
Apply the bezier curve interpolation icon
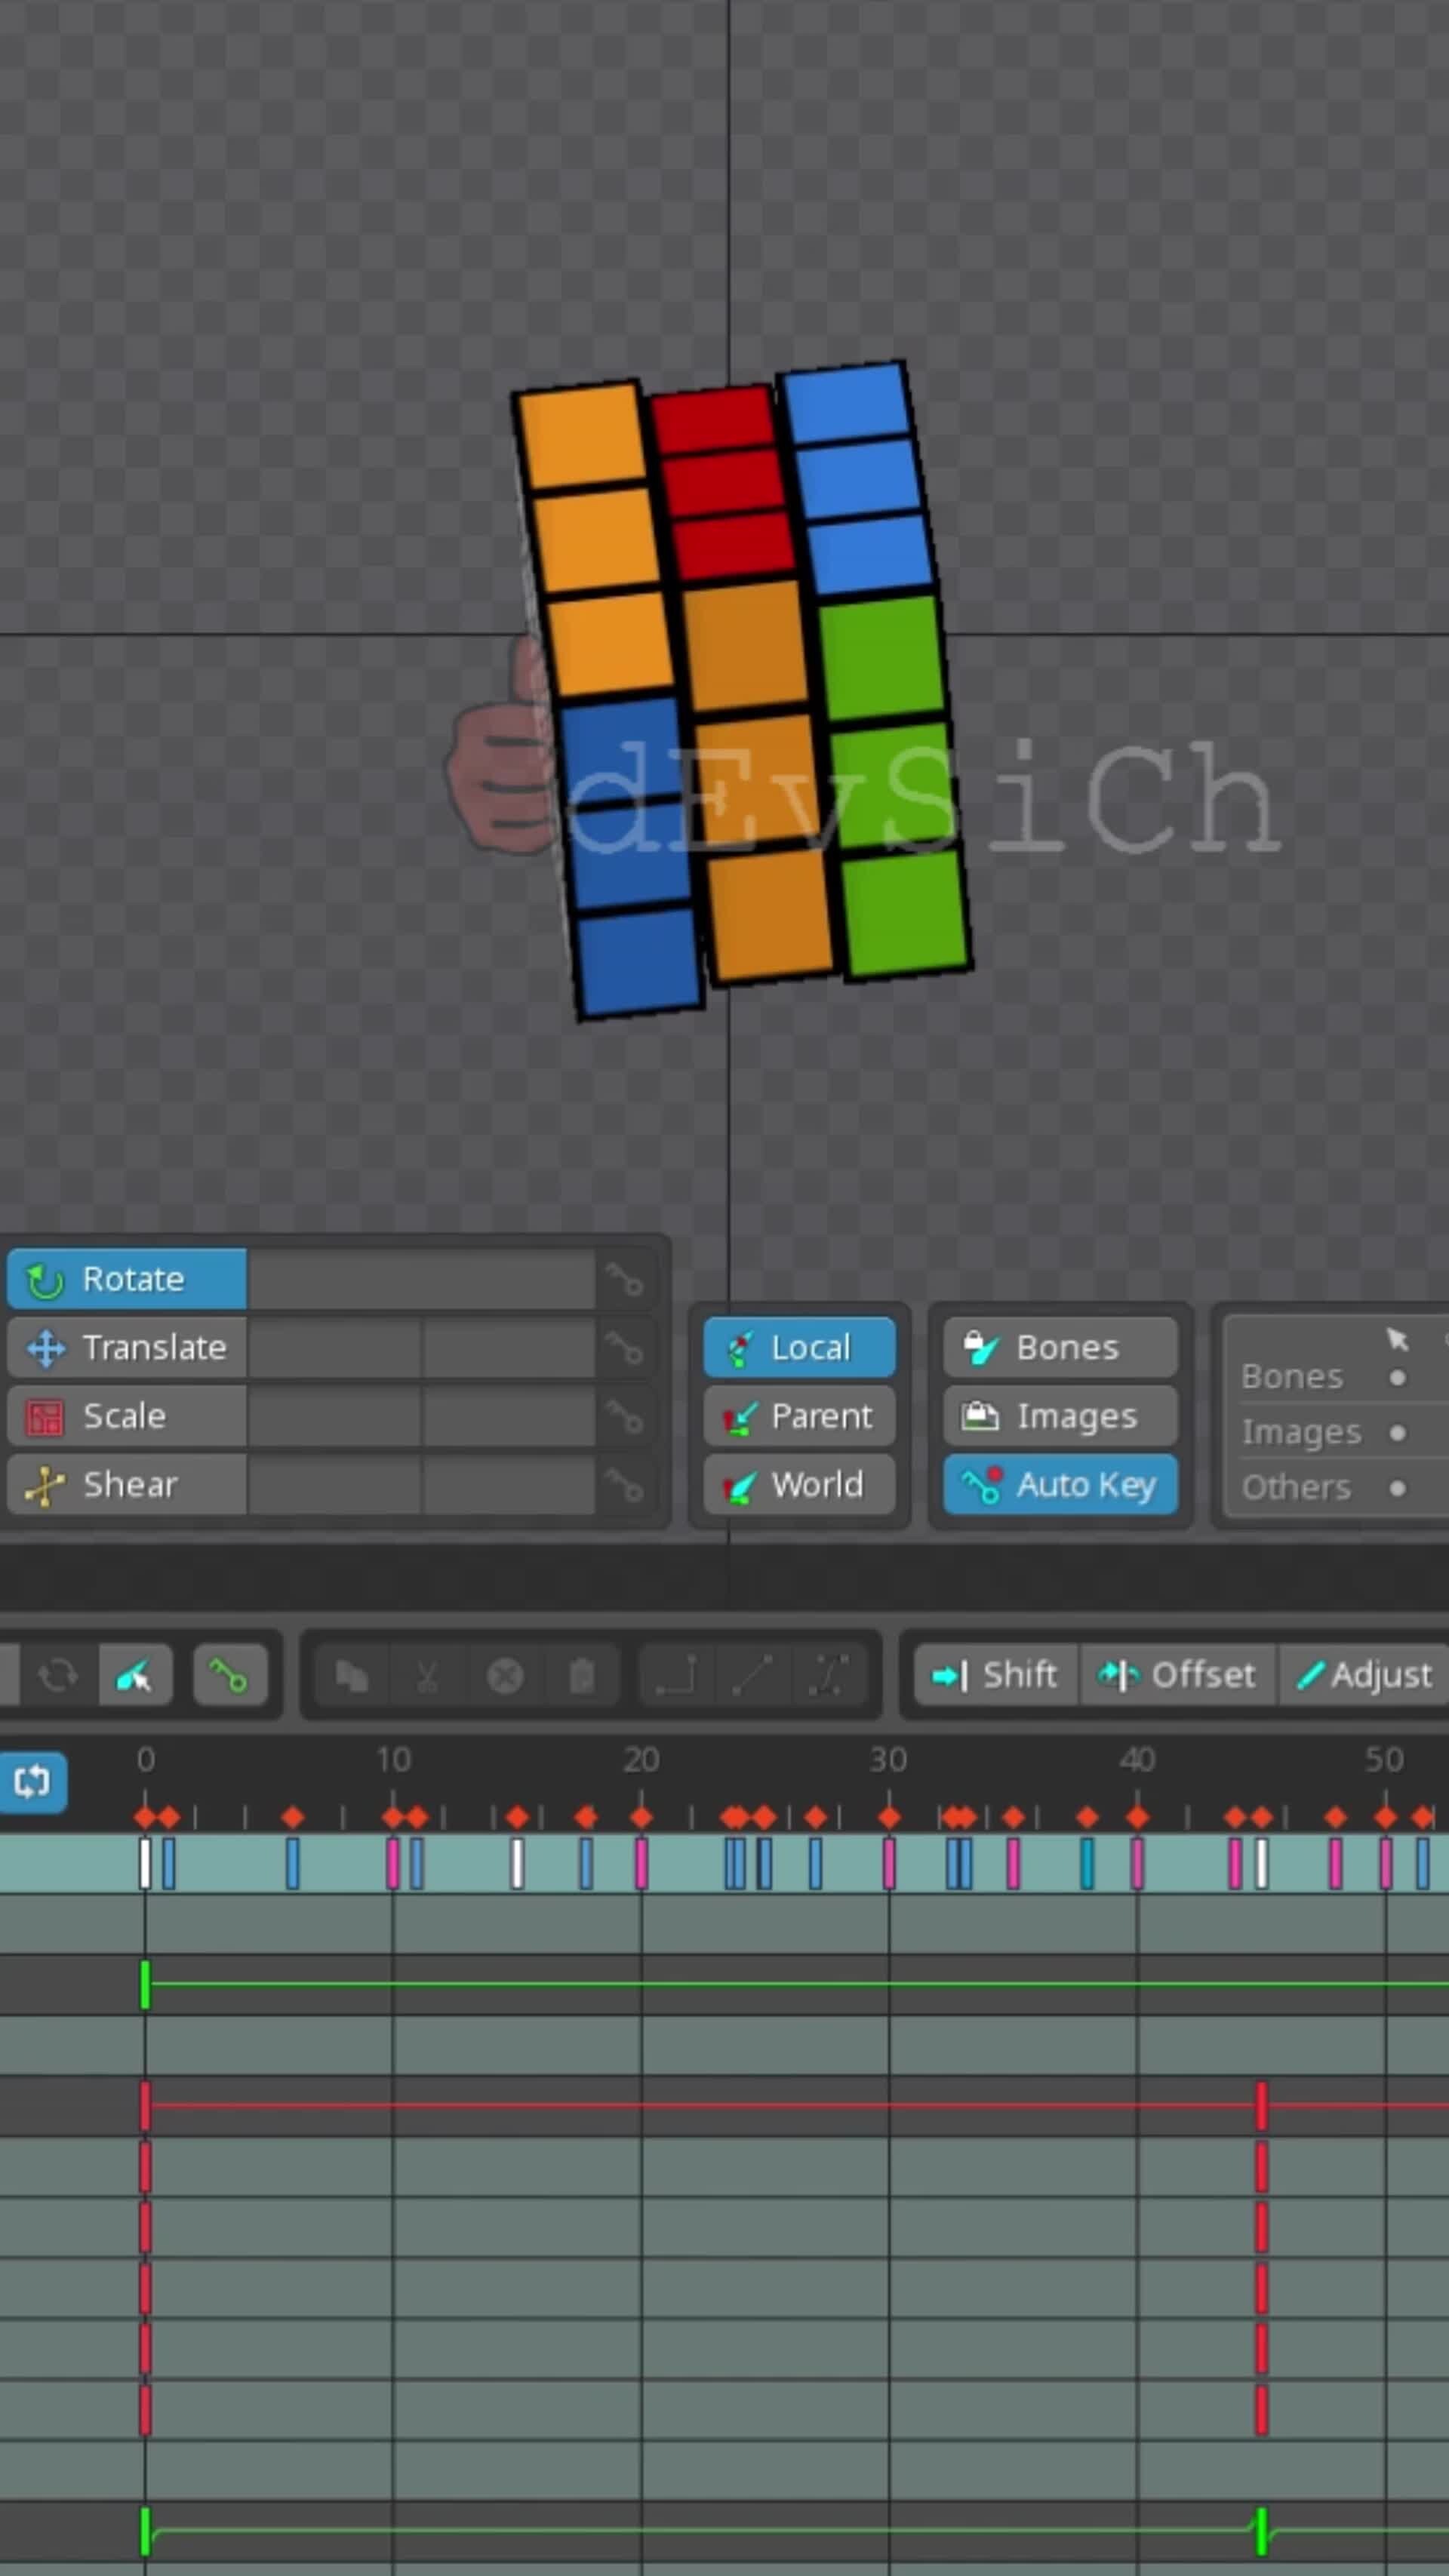[830, 1675]
